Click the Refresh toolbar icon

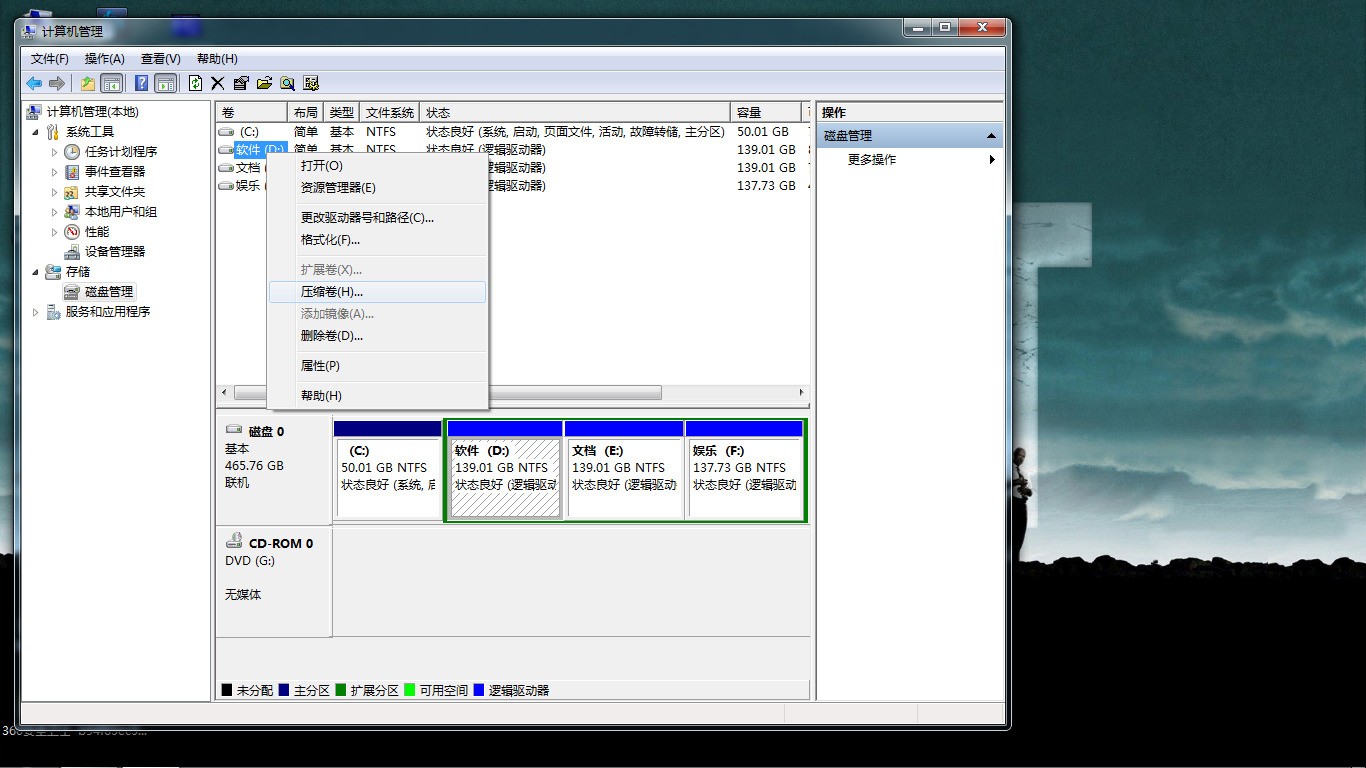(195, 83)
